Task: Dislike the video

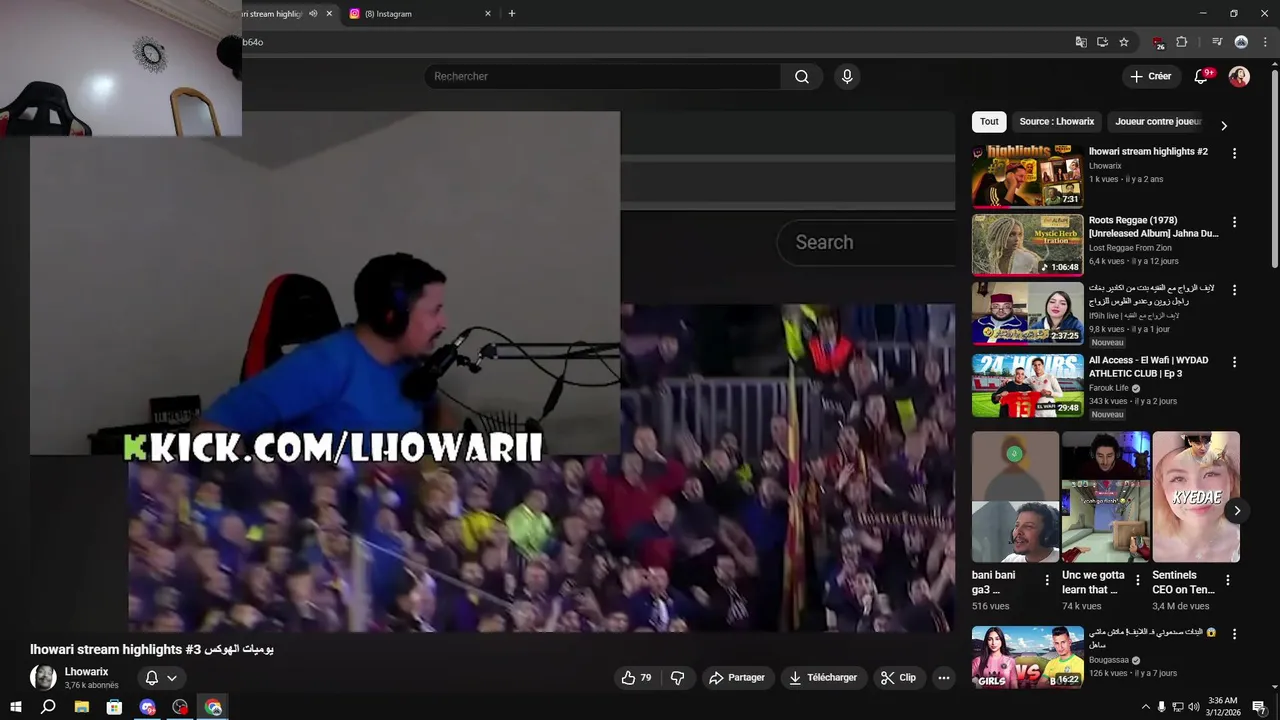Action: [677, 678]
